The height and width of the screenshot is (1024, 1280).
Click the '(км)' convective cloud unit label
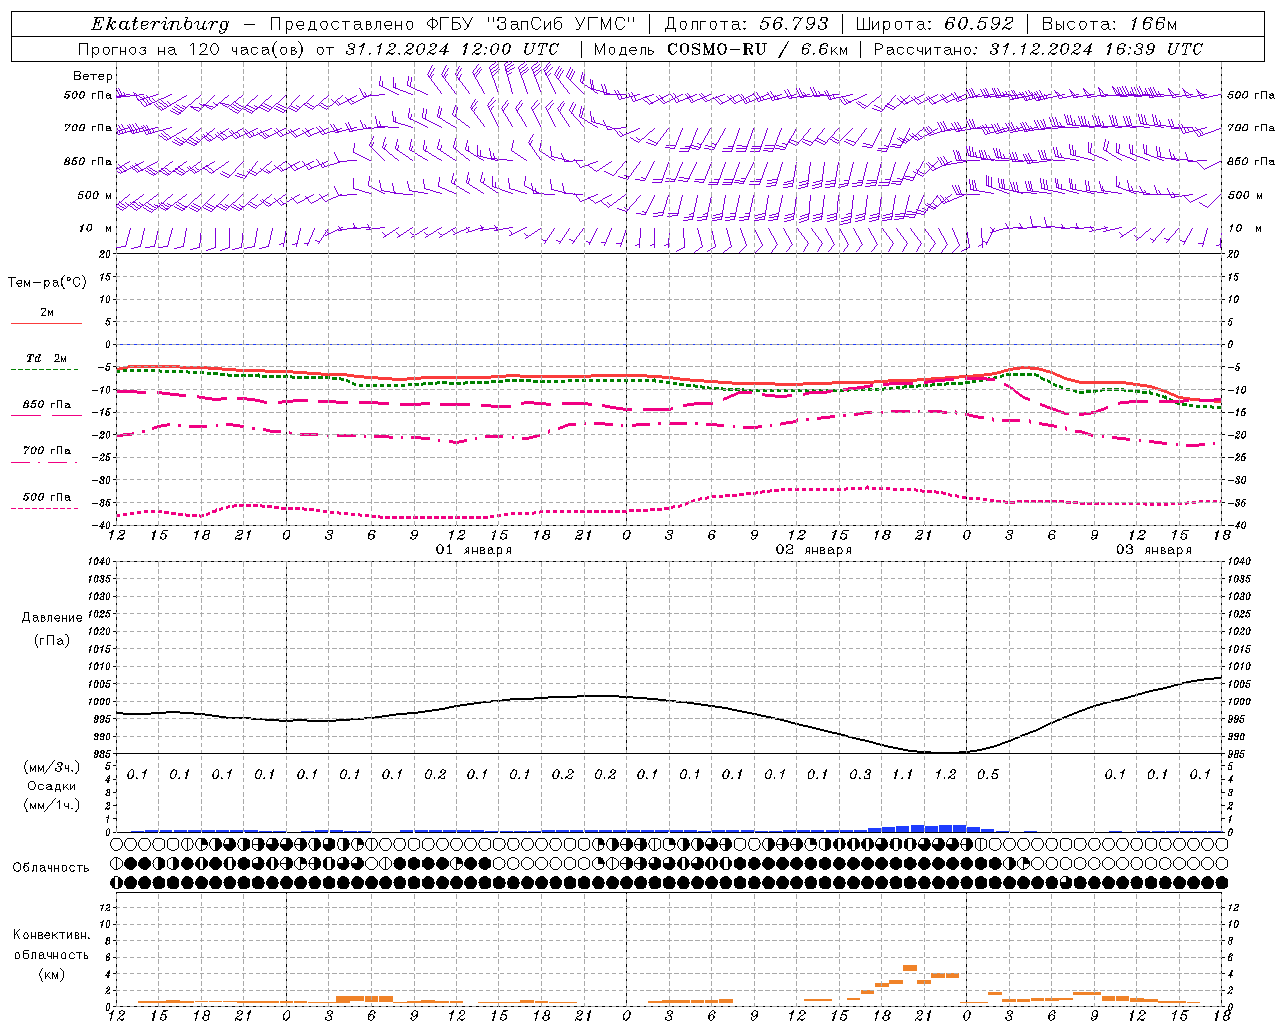click(52, 974)
